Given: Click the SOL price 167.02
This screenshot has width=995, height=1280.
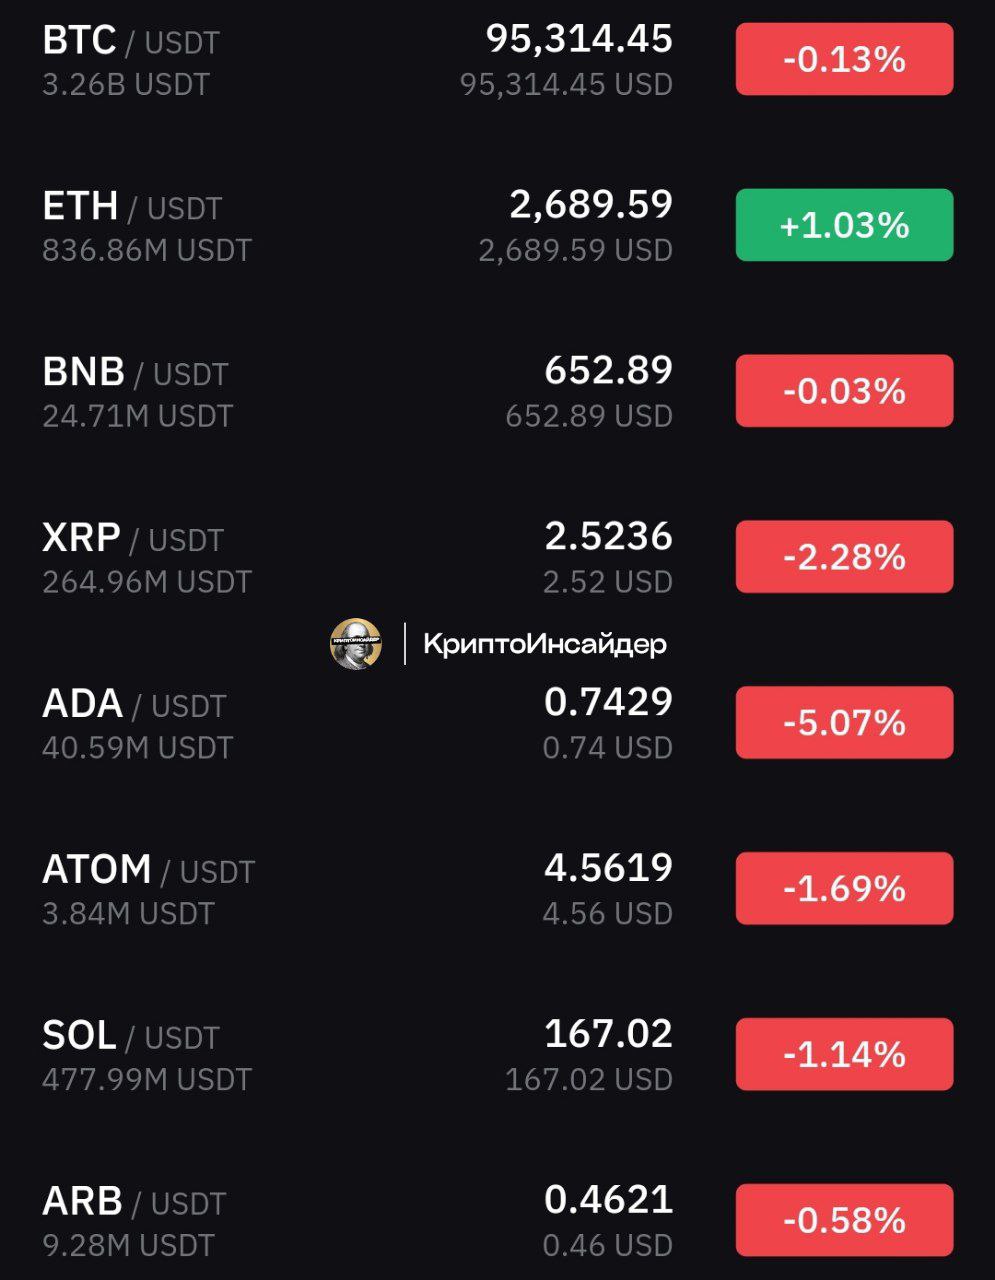Looking at the screenshot, I should click(x=608, y=1034).
